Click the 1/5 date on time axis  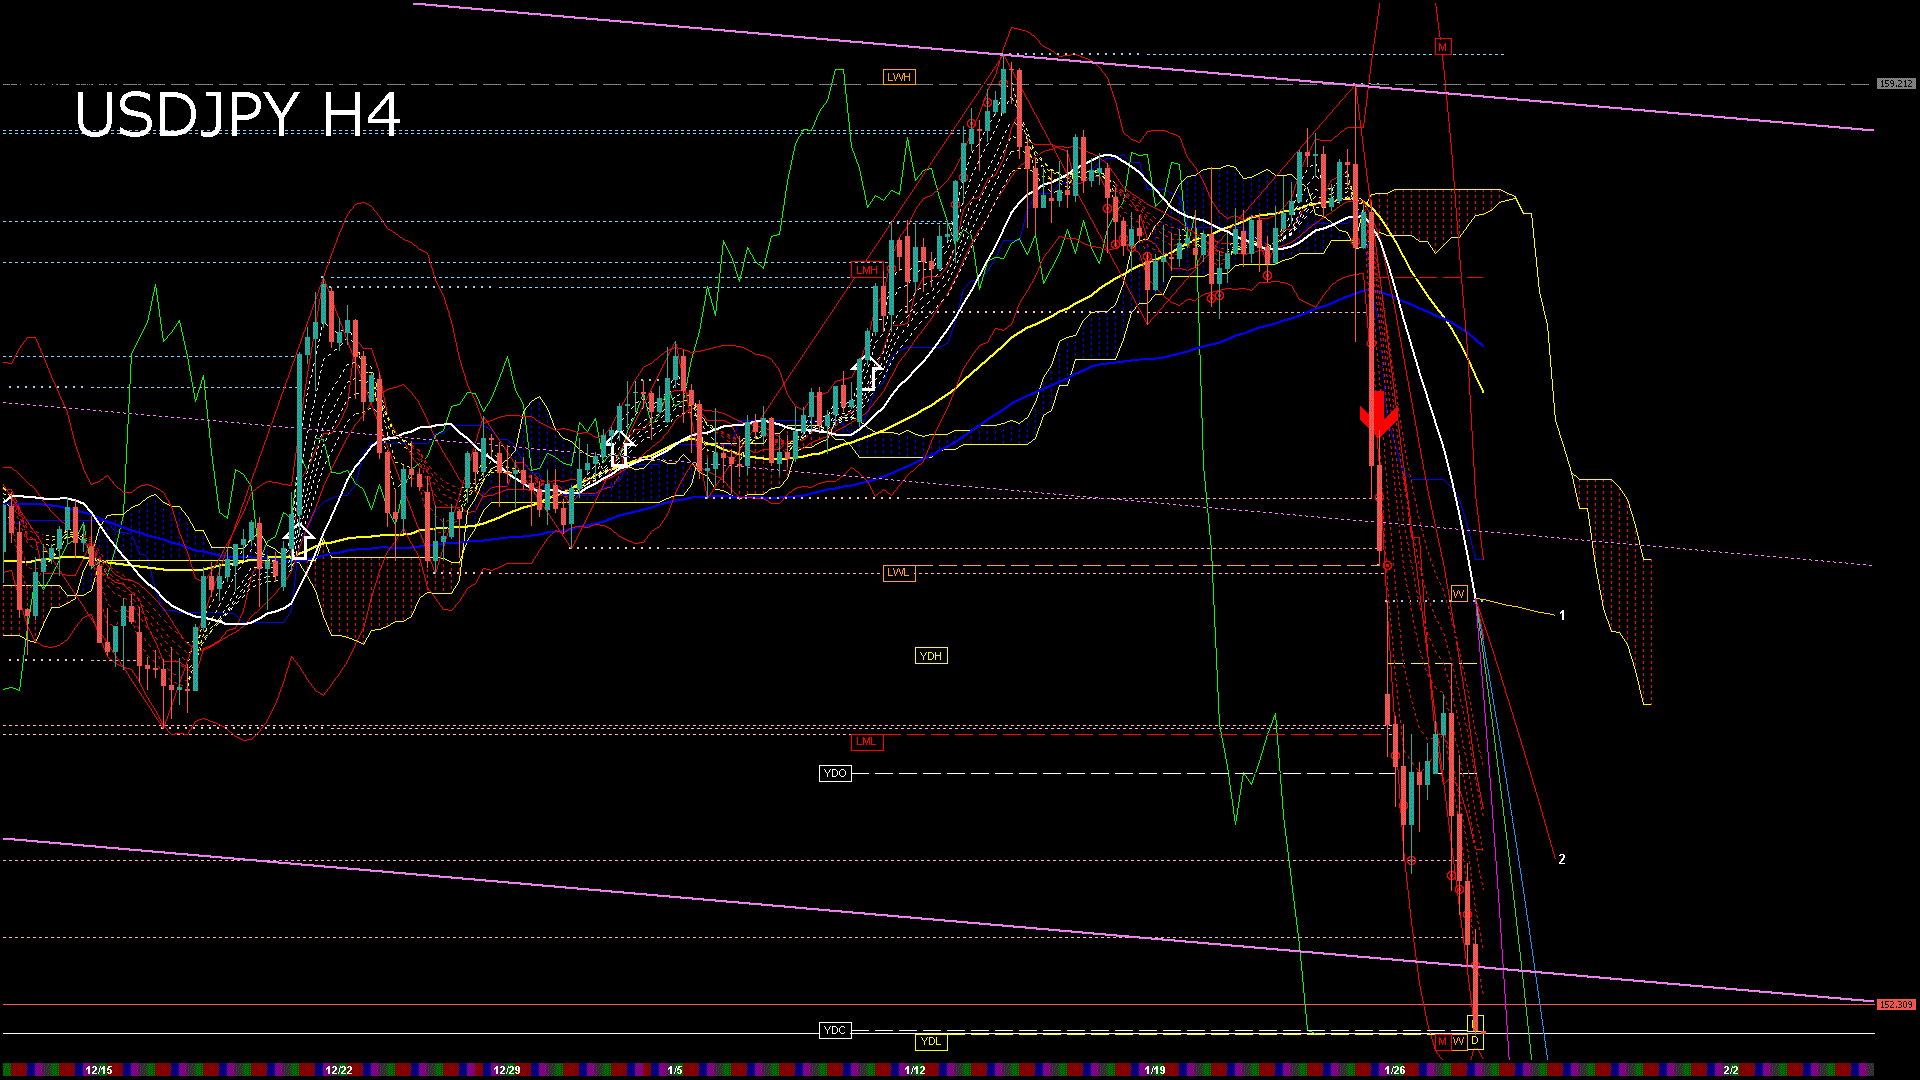coord(675,1070)
